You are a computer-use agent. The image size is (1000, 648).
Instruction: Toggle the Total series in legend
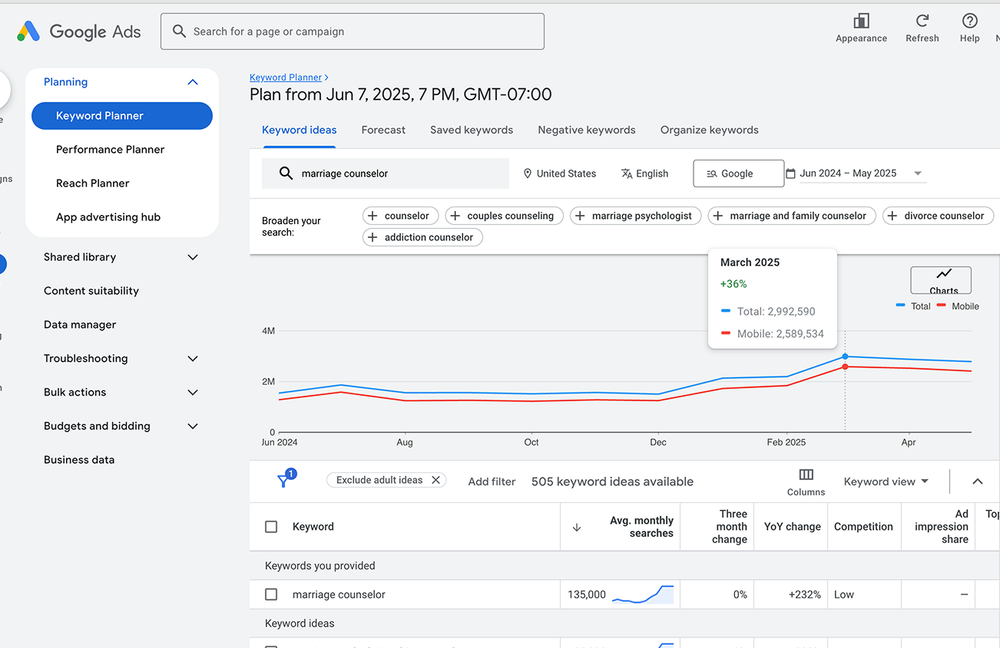913,306
